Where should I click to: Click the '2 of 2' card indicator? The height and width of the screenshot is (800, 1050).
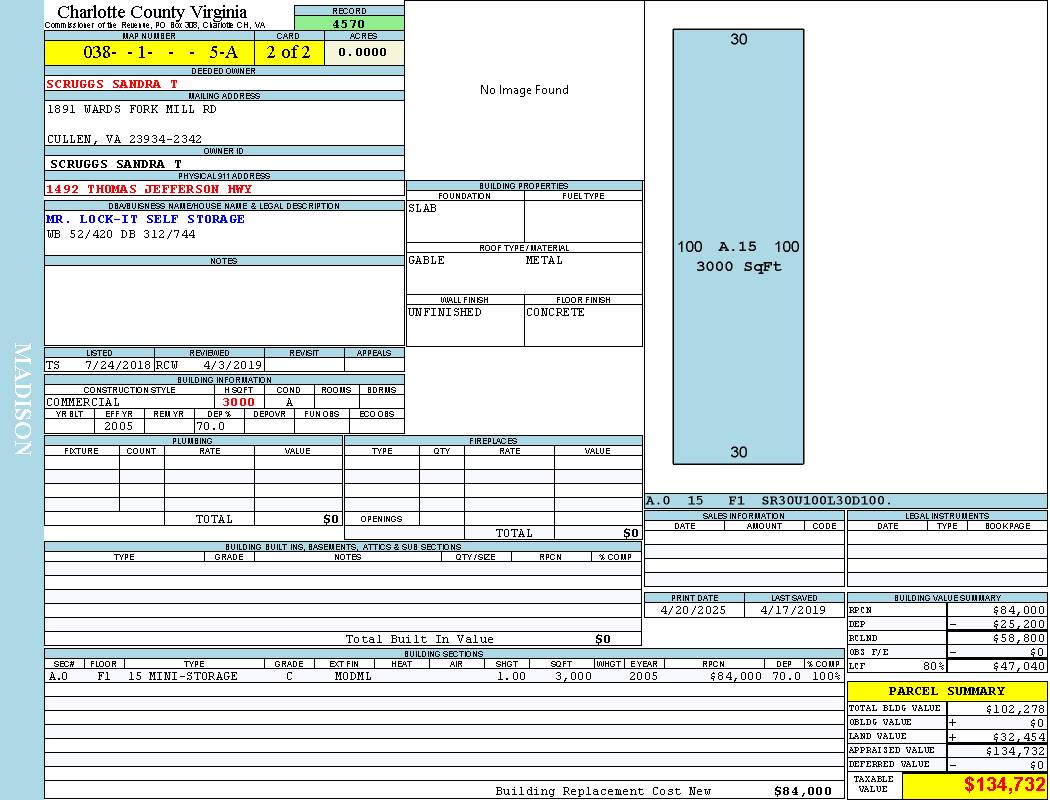click(x=288, y=52)
